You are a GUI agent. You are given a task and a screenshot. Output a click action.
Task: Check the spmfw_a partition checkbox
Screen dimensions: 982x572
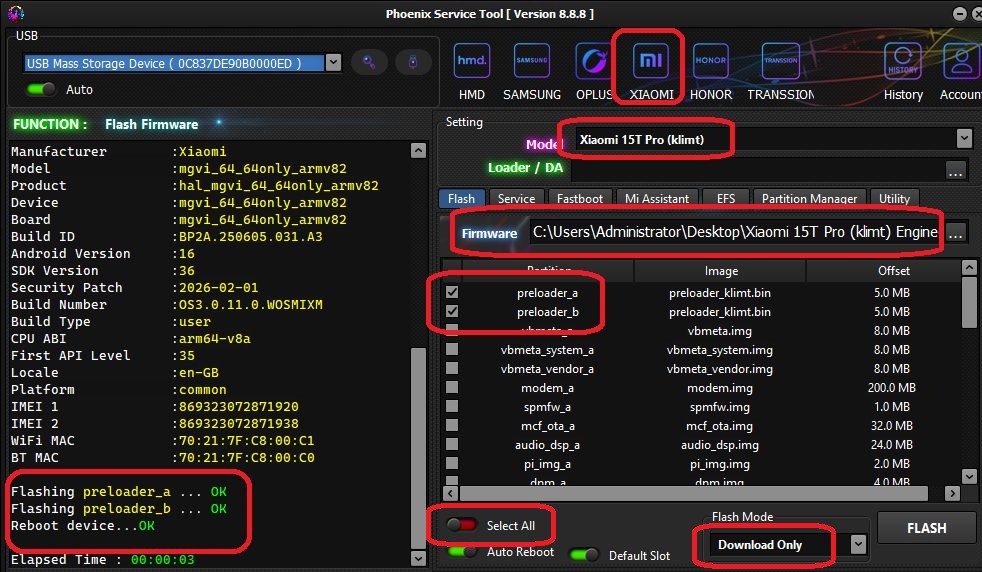pos(452,406)
